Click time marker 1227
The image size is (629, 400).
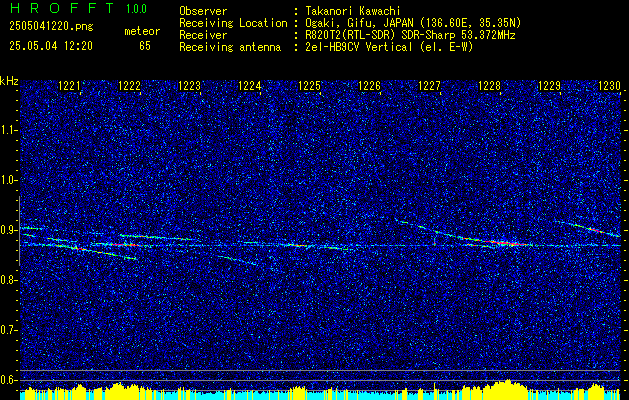pos(430,86)
